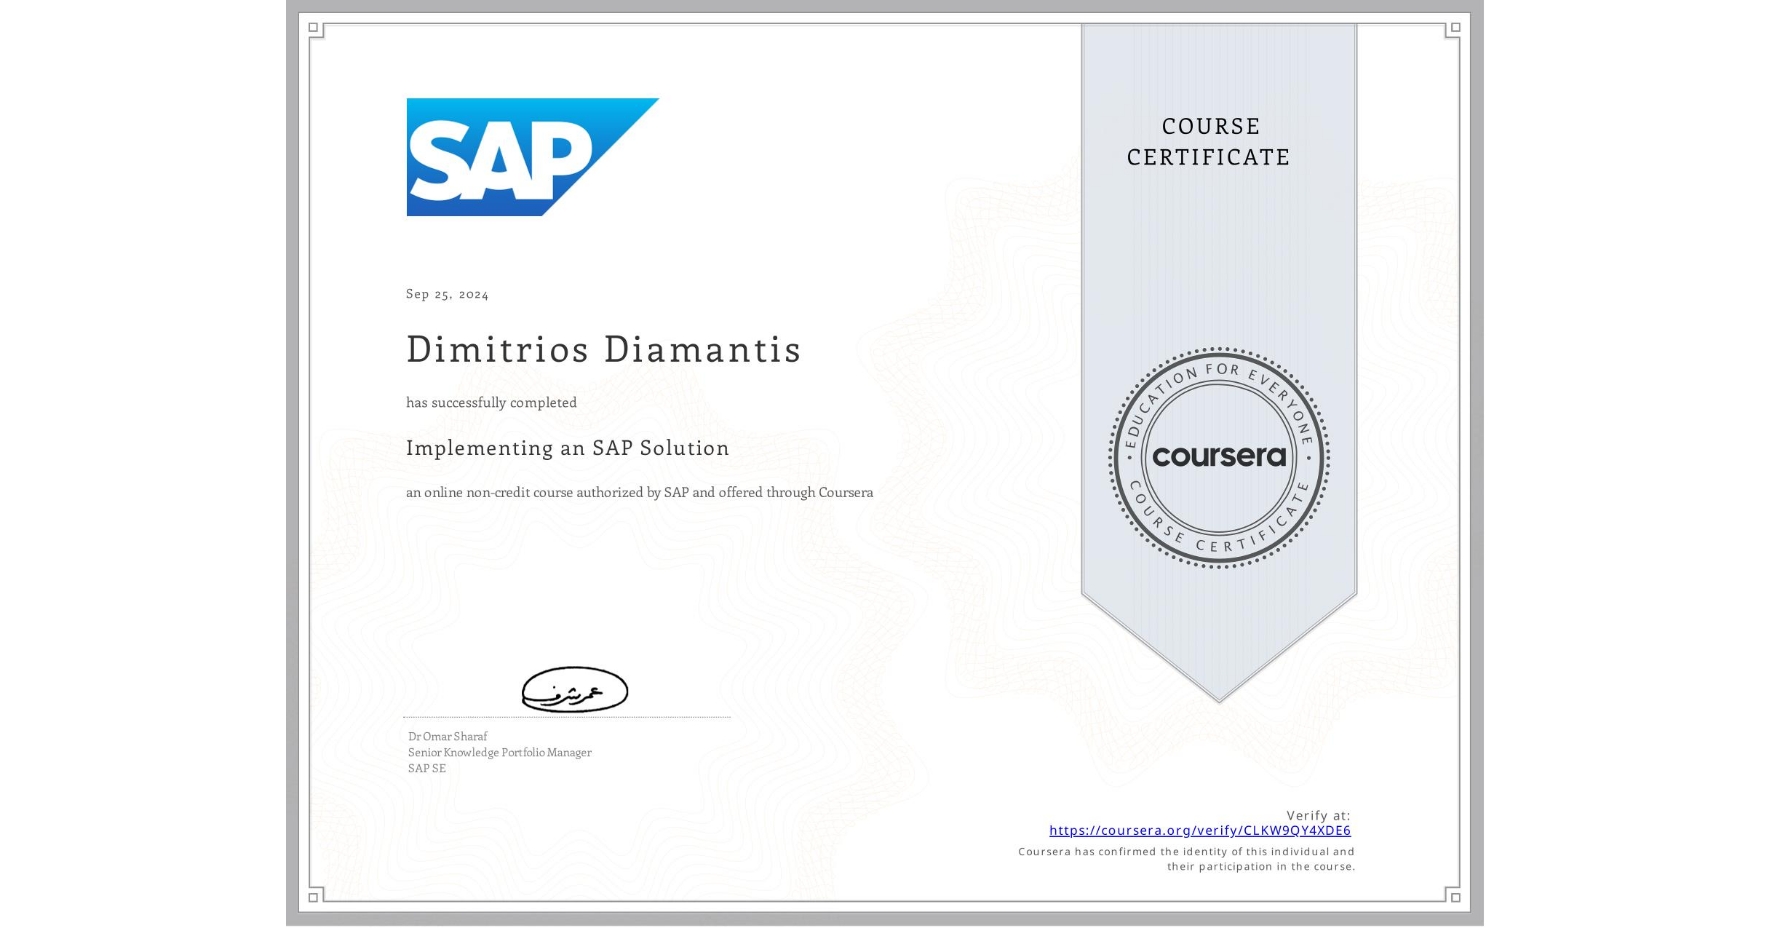Click the 'Senior Knowledge Portfolio Manager' title
The height and width of the screenshot is (928, 1772).
click(499, 752)
